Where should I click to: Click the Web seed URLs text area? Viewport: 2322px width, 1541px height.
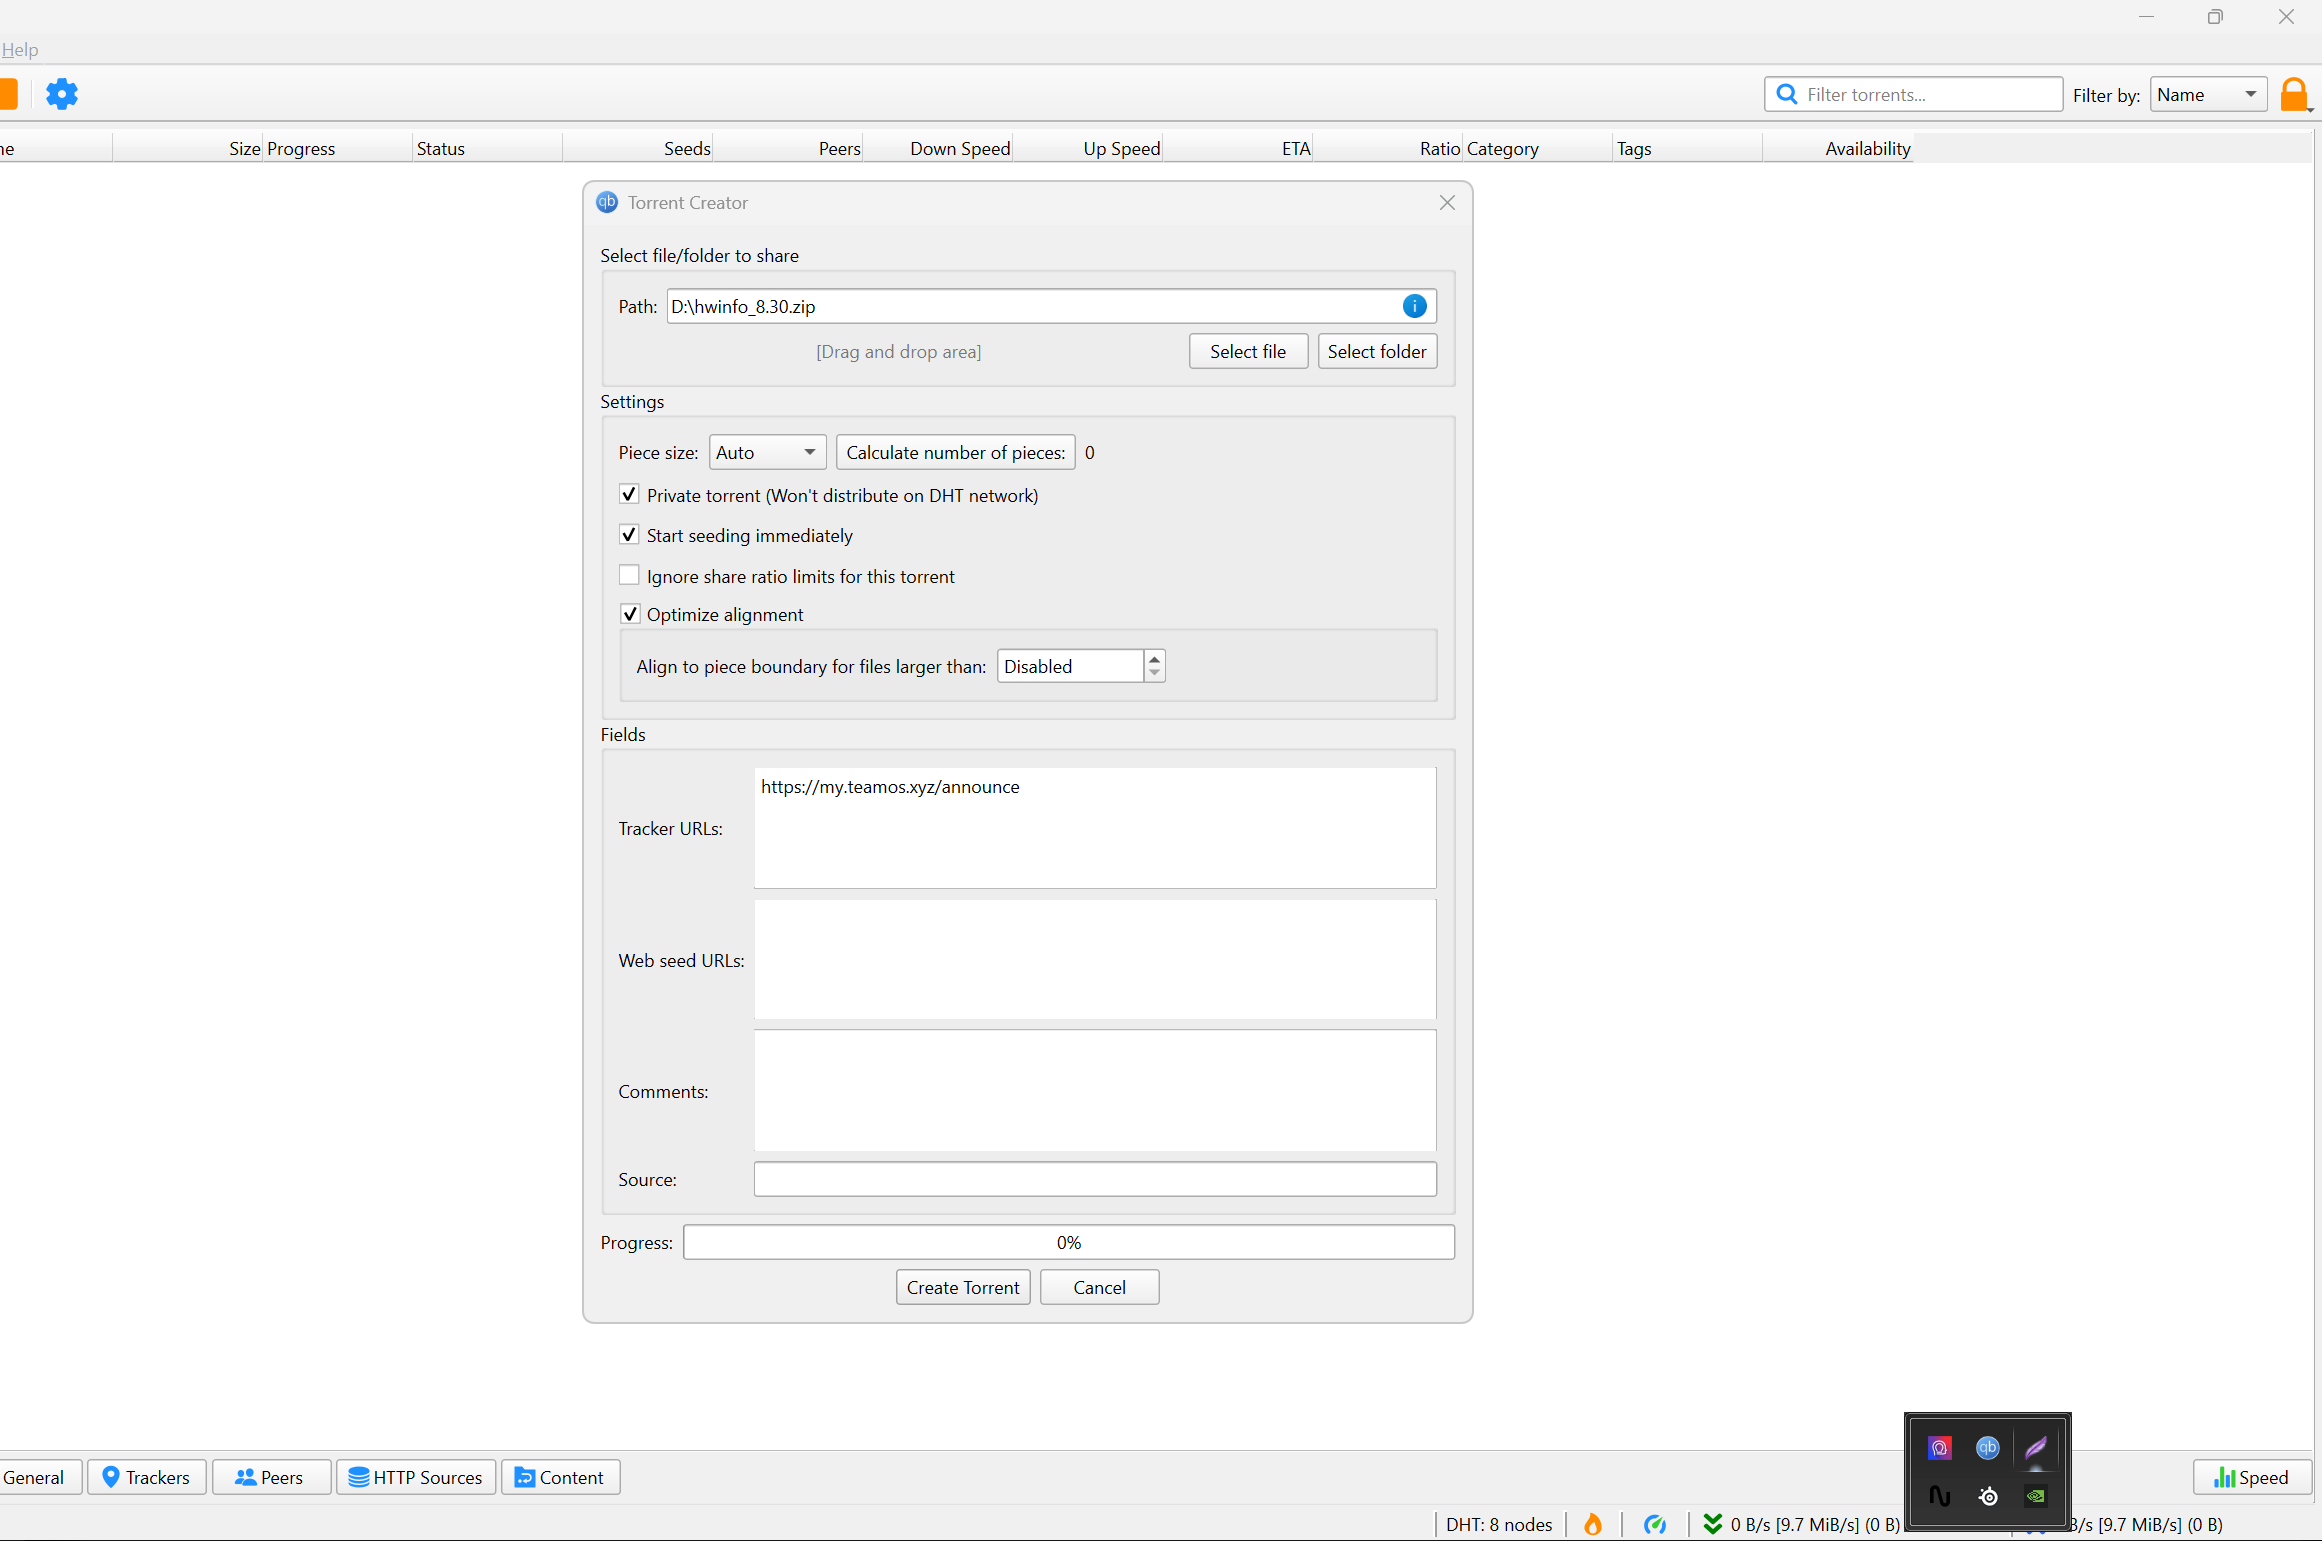pyautogui.click(x=1095, y=960)
